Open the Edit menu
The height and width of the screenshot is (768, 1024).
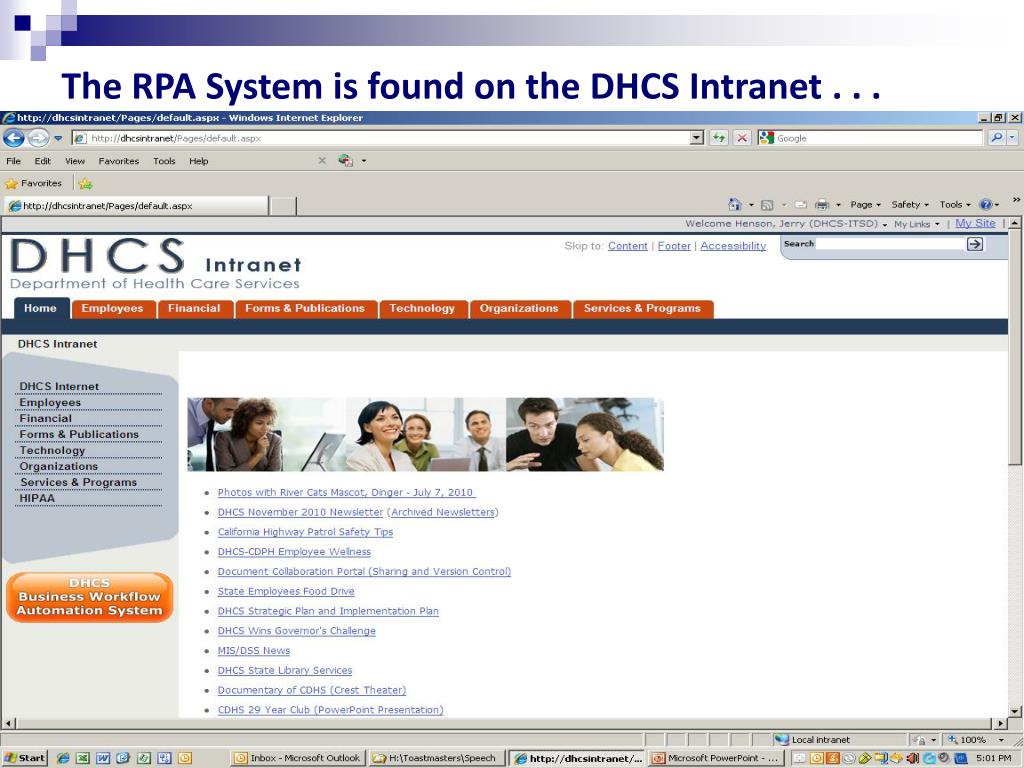42,161
